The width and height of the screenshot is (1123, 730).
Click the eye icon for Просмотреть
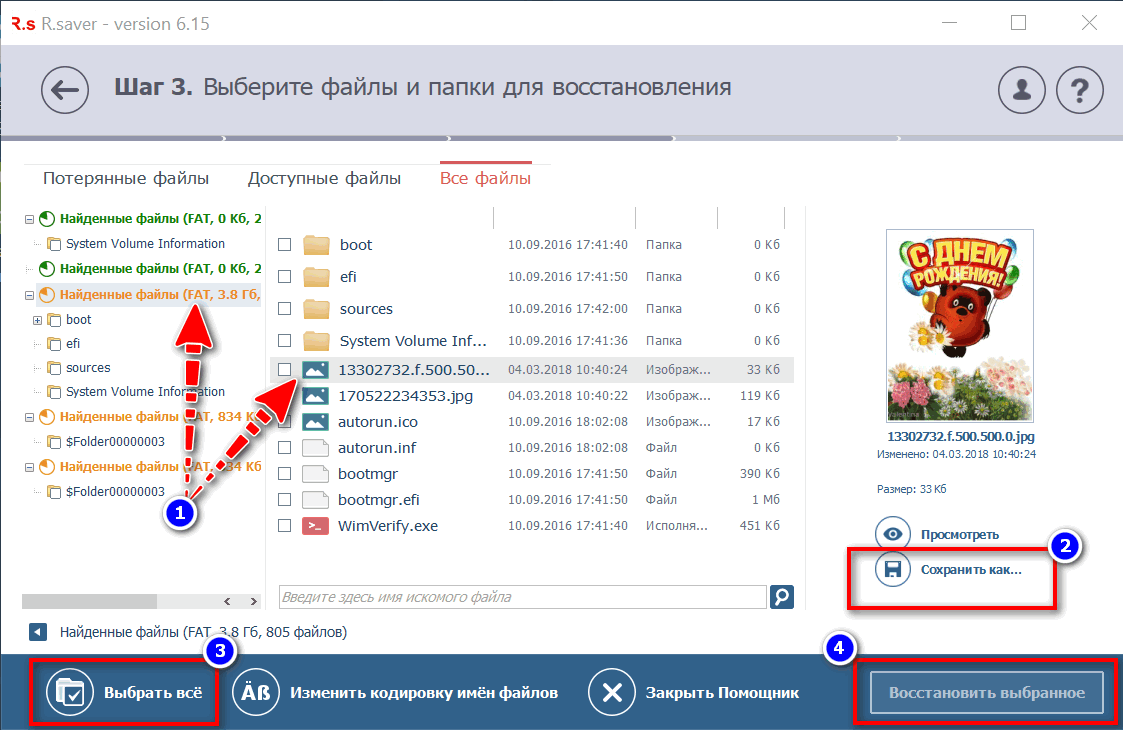pyautogui.click(x=893, y=534)
